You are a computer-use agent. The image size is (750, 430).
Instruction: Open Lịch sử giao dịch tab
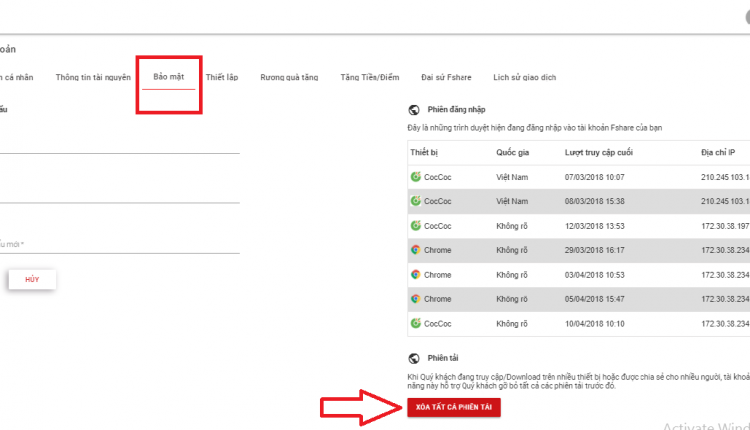pos(525,77)
